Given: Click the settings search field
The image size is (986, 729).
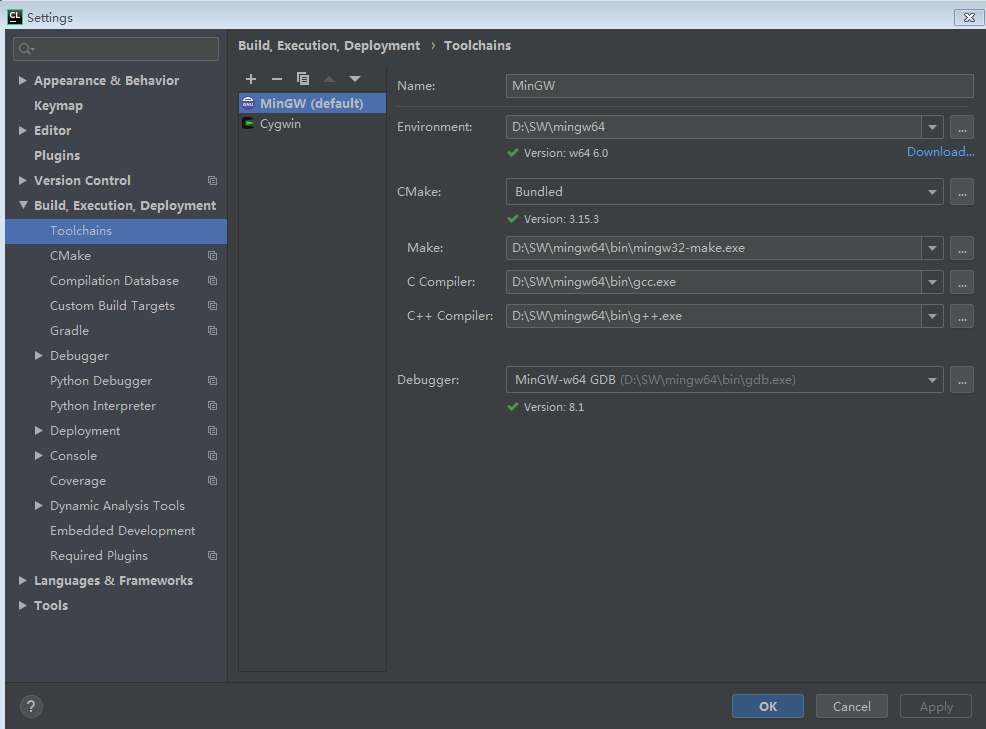Looking at the screenshot, I should coord(115,48).
